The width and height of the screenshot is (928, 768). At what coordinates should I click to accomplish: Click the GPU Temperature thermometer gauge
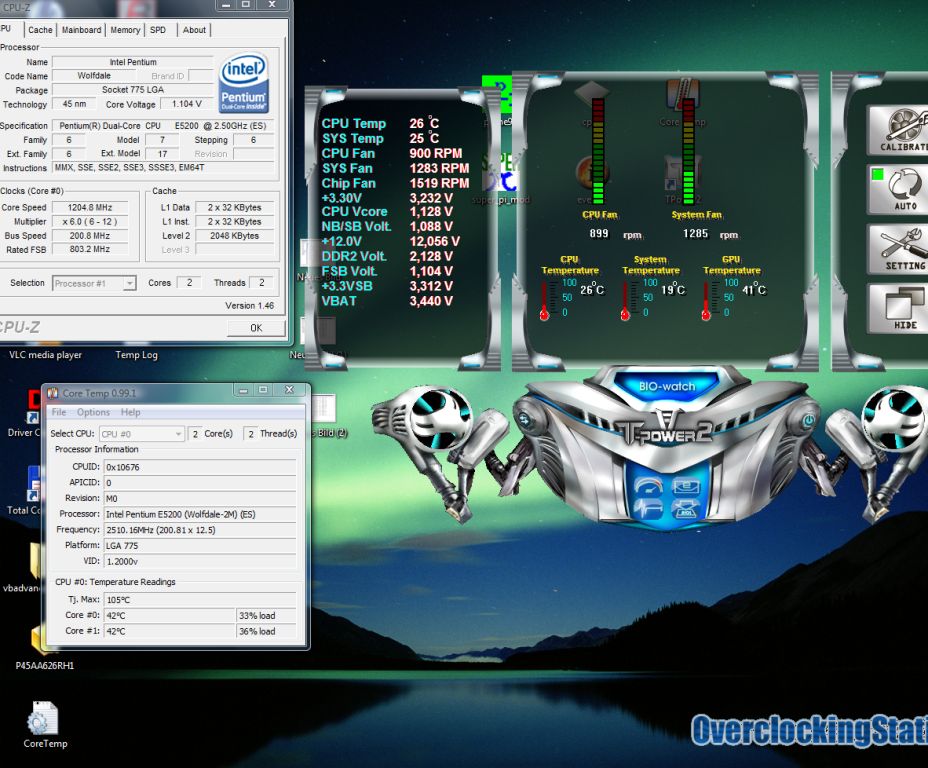click(706, 301)
